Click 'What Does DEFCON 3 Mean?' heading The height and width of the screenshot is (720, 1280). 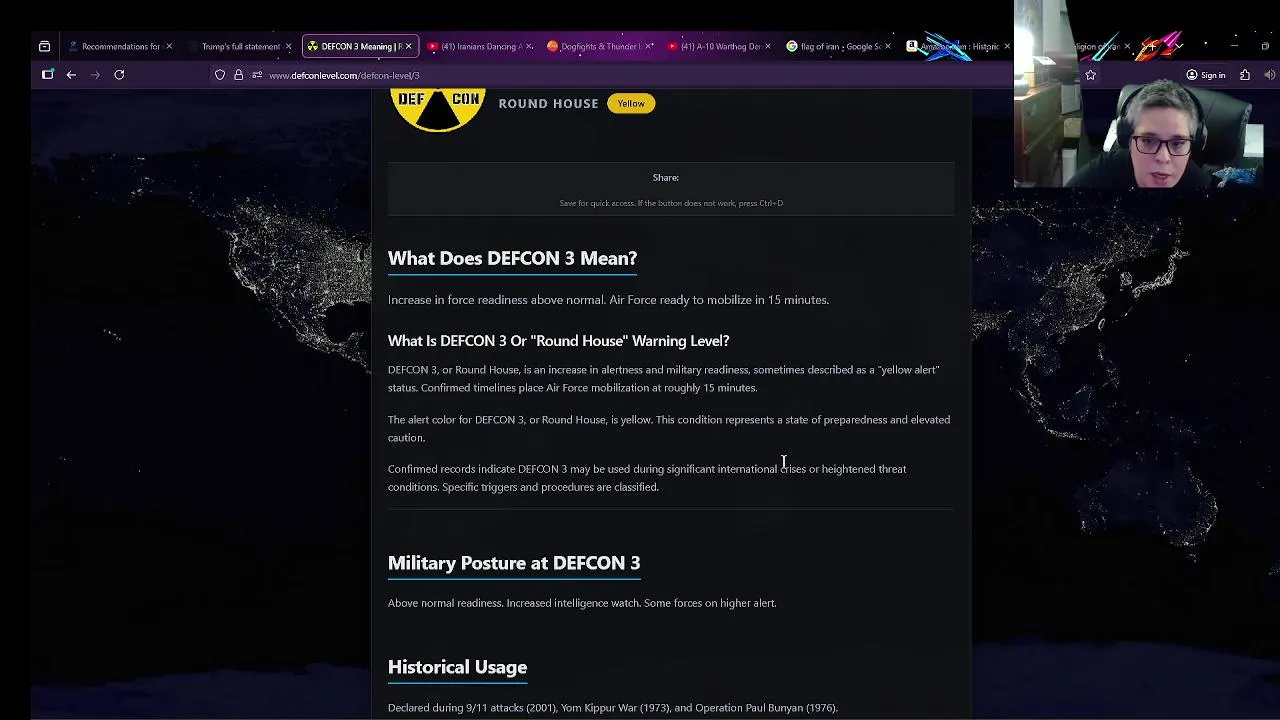point(512,258)
